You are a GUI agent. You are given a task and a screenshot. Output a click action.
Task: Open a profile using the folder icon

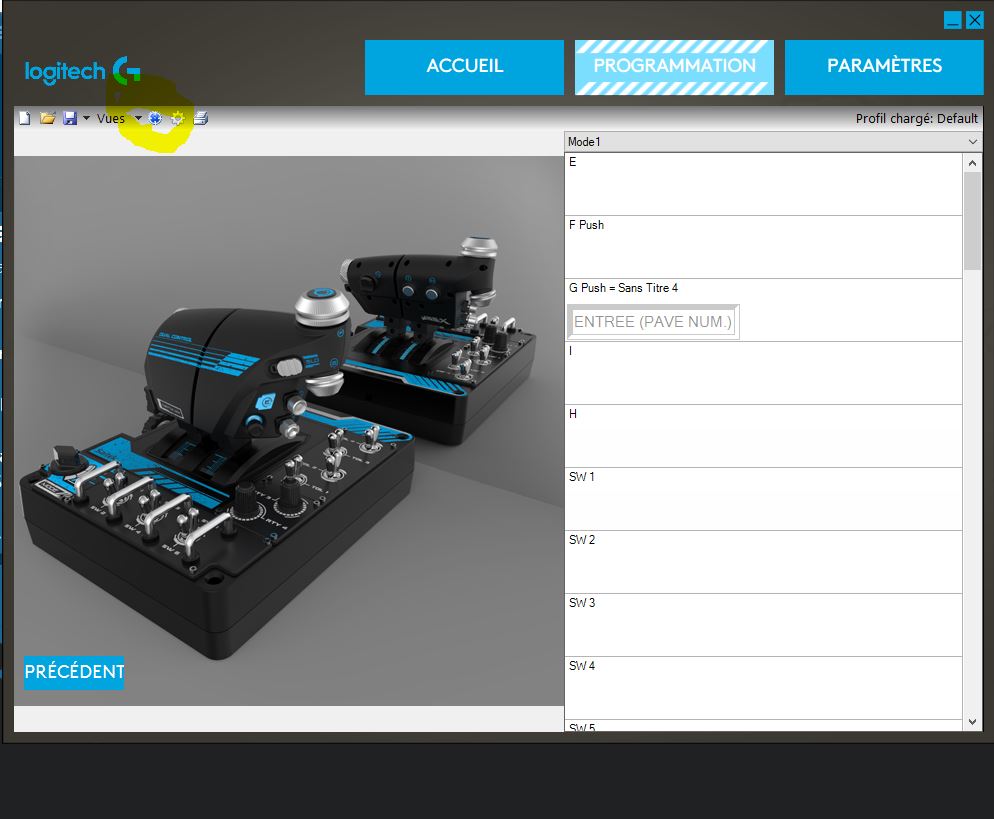[x=48, y=119]
